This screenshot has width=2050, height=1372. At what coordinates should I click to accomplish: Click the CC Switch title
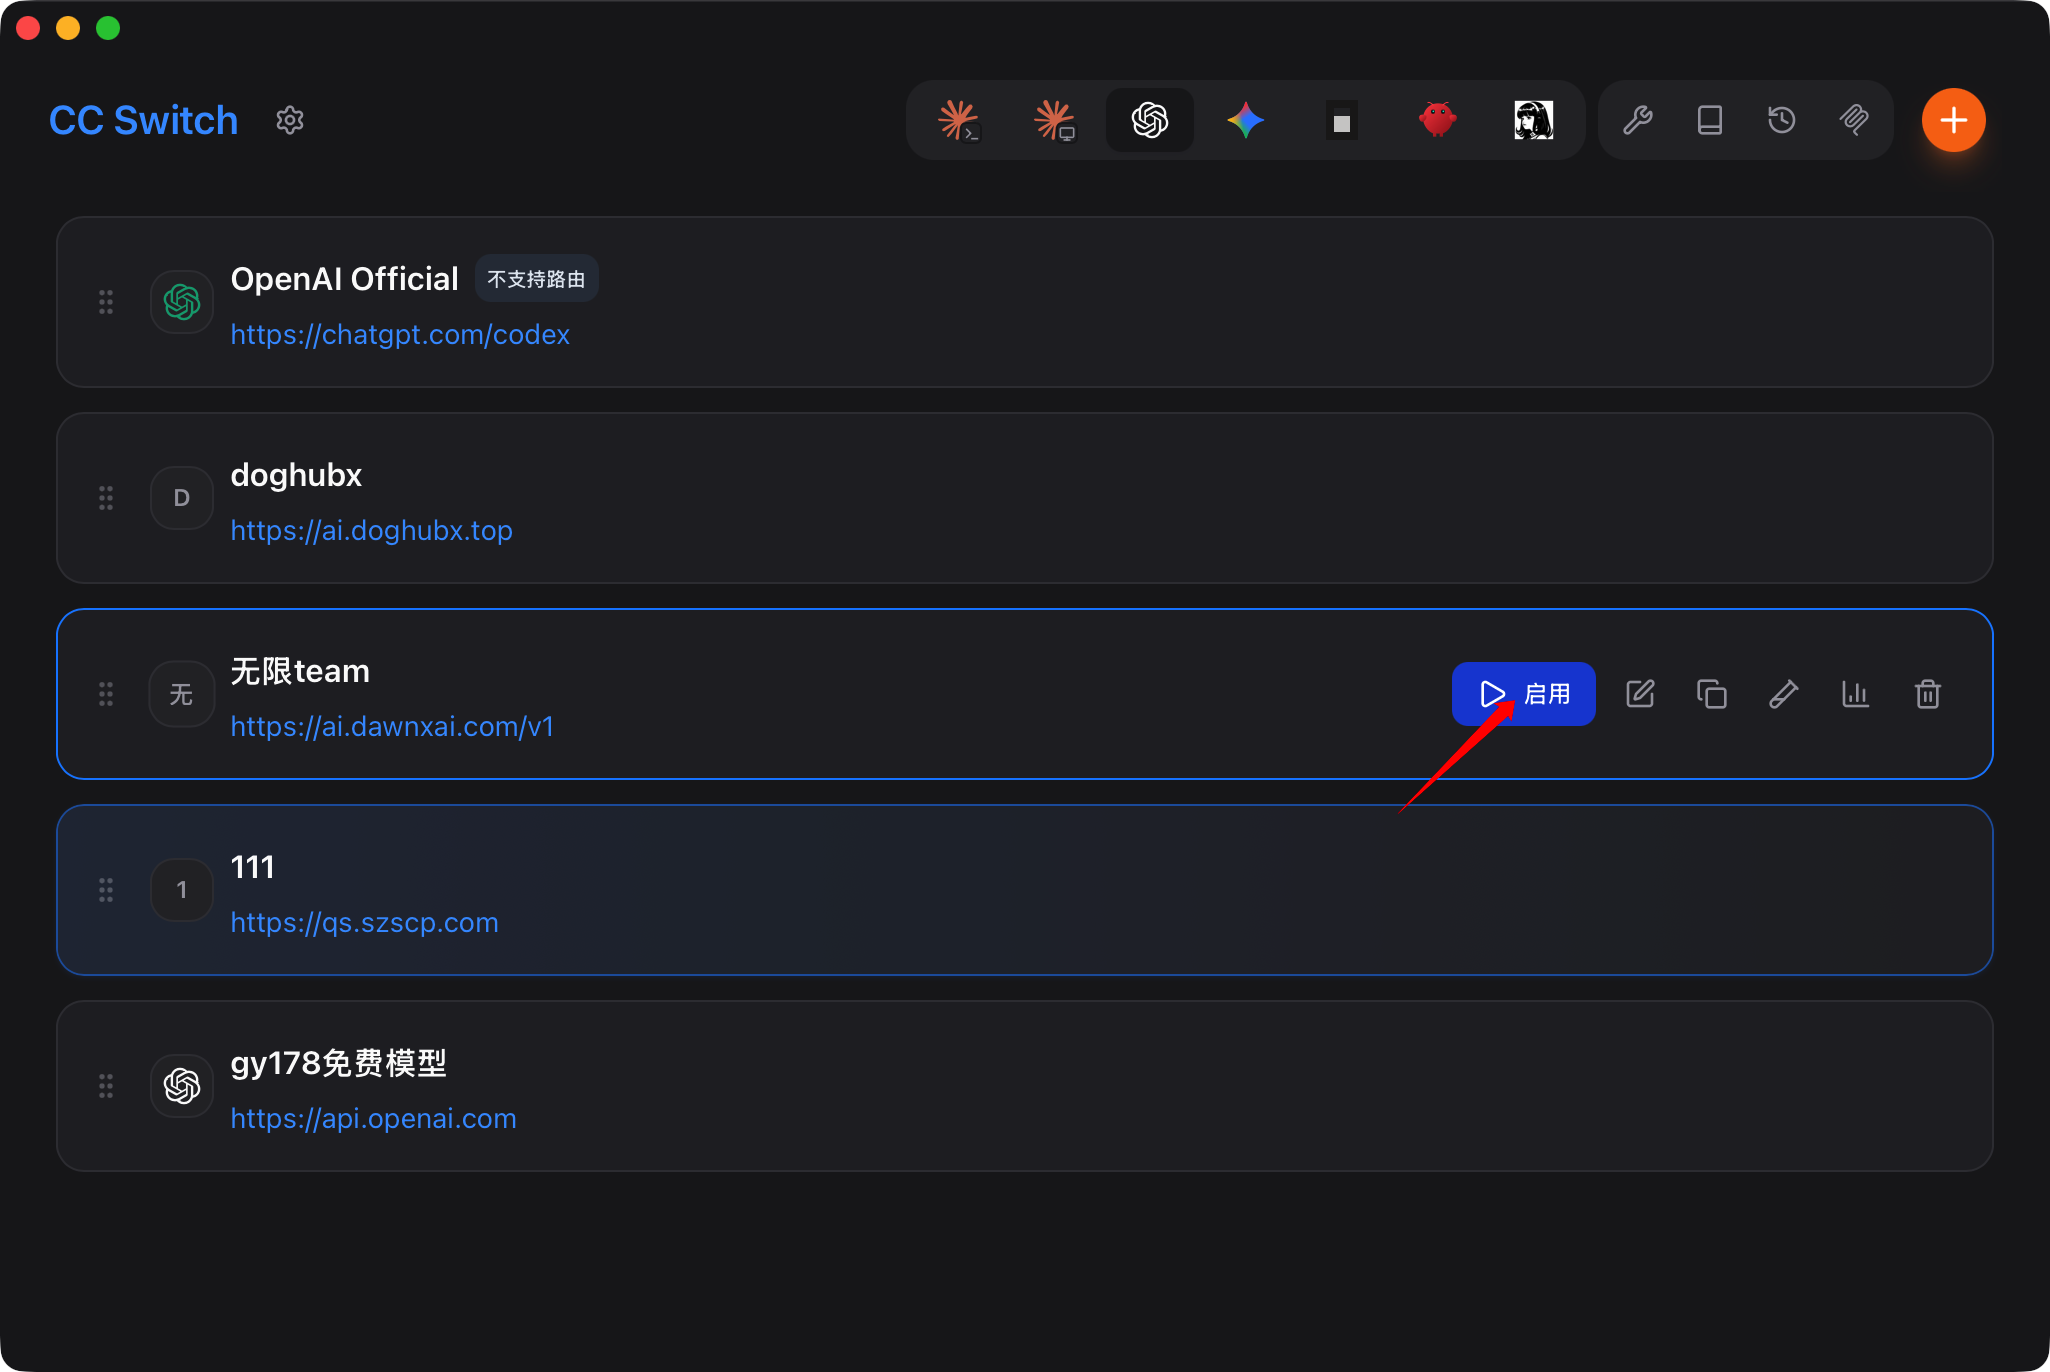(144, 120)
